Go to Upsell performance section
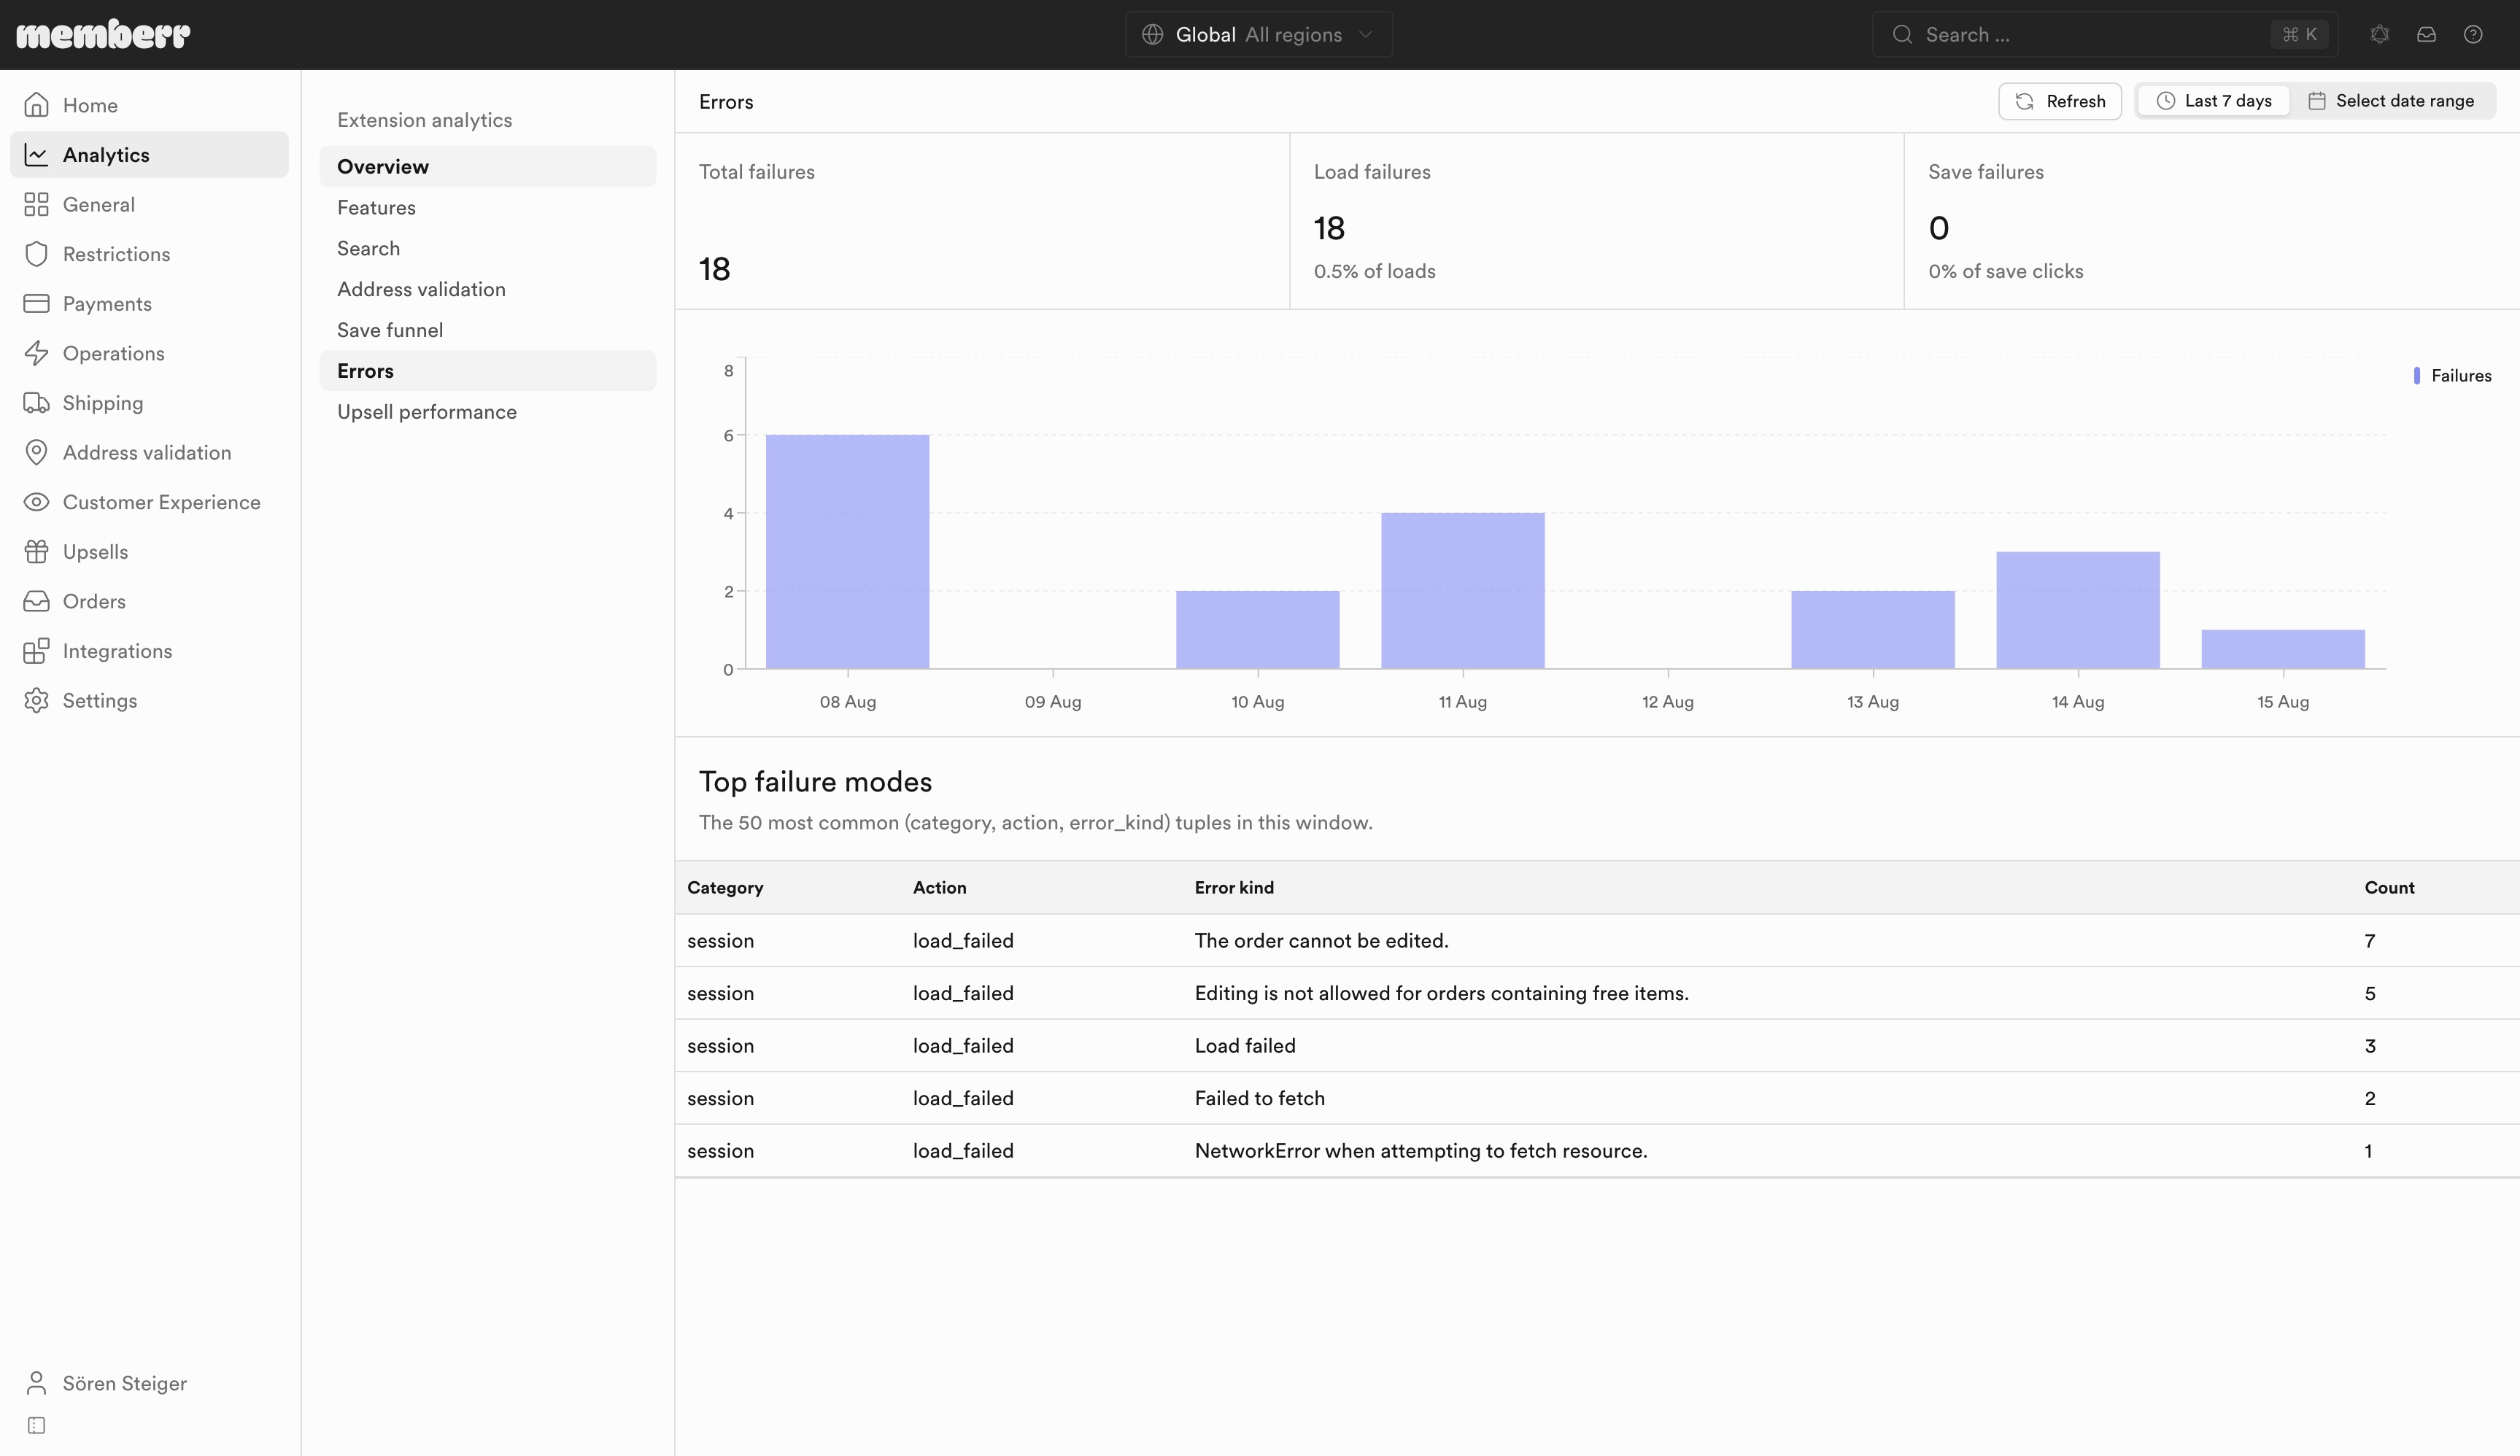 tap(426, 412)
